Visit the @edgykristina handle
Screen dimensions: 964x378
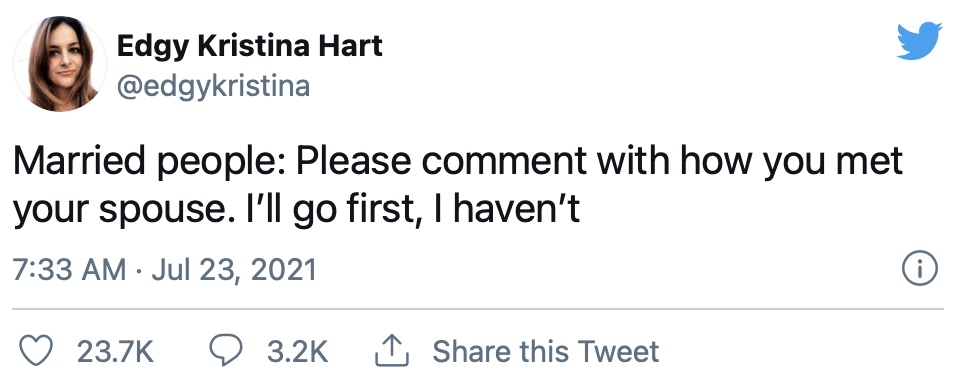(x=213, y=85)
